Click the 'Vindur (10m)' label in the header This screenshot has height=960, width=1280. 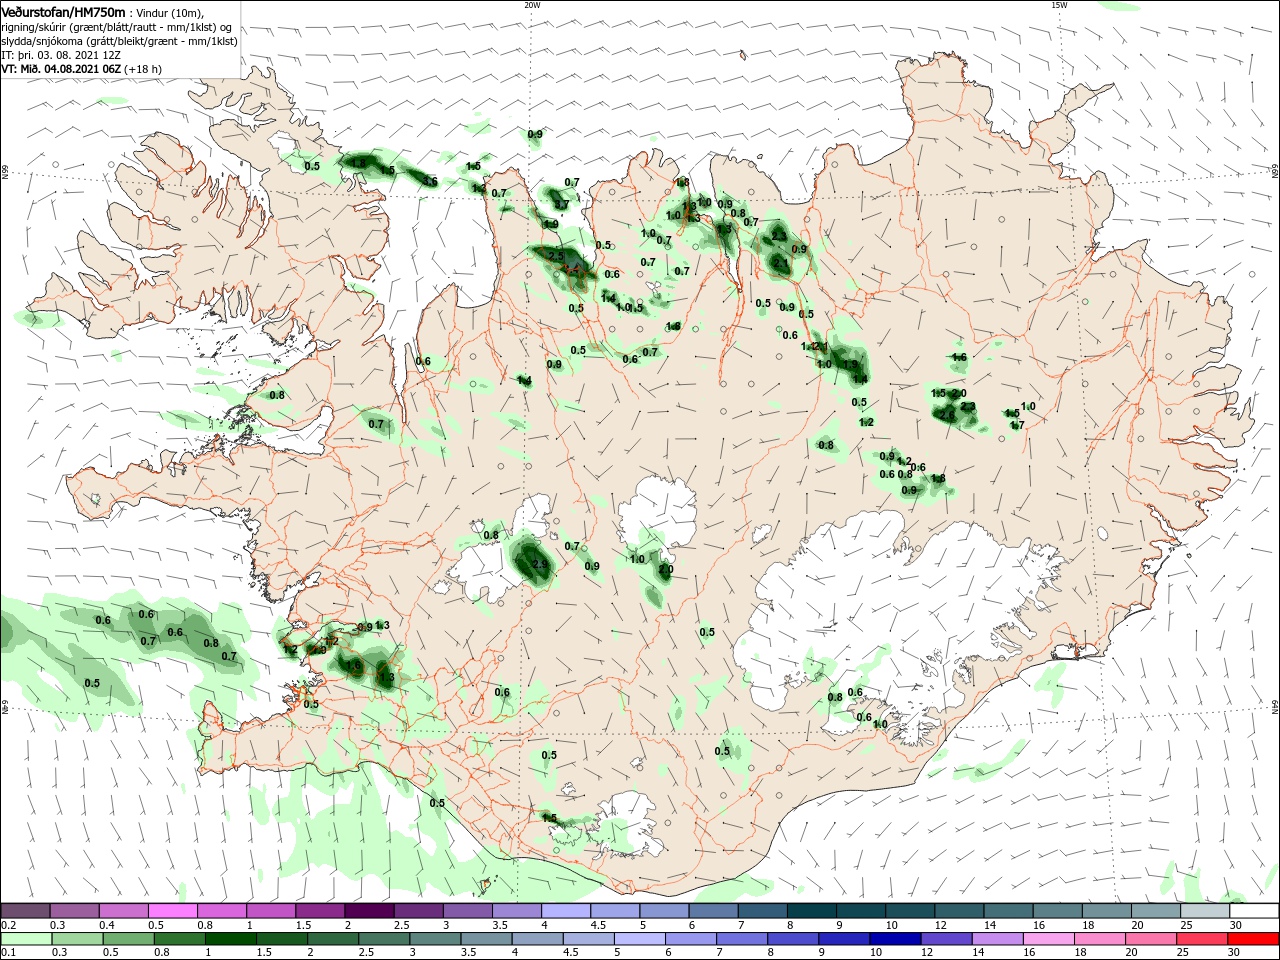[x=169, y=13]
